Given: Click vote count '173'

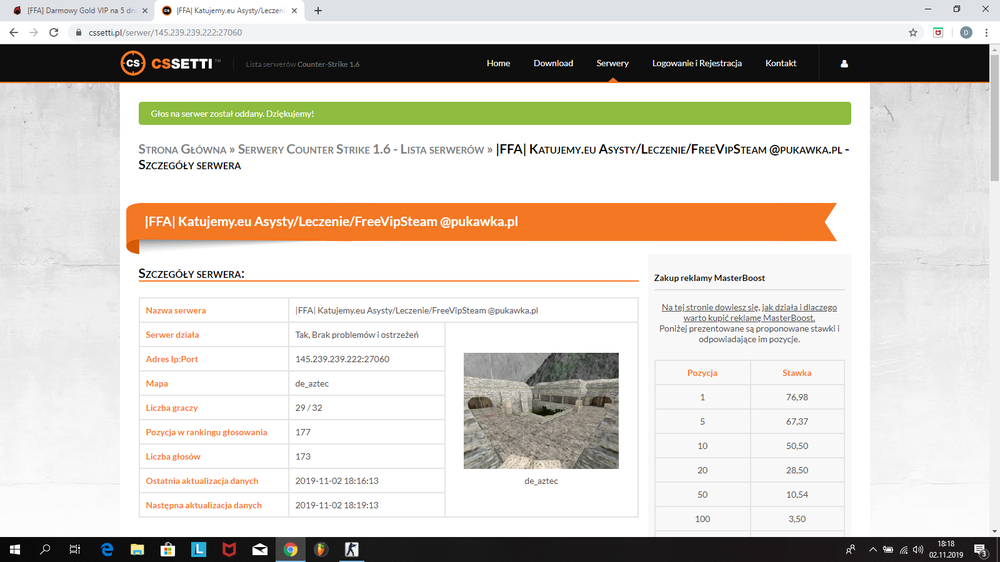Looking at the screenshot, I should click(x=302, y=456).
